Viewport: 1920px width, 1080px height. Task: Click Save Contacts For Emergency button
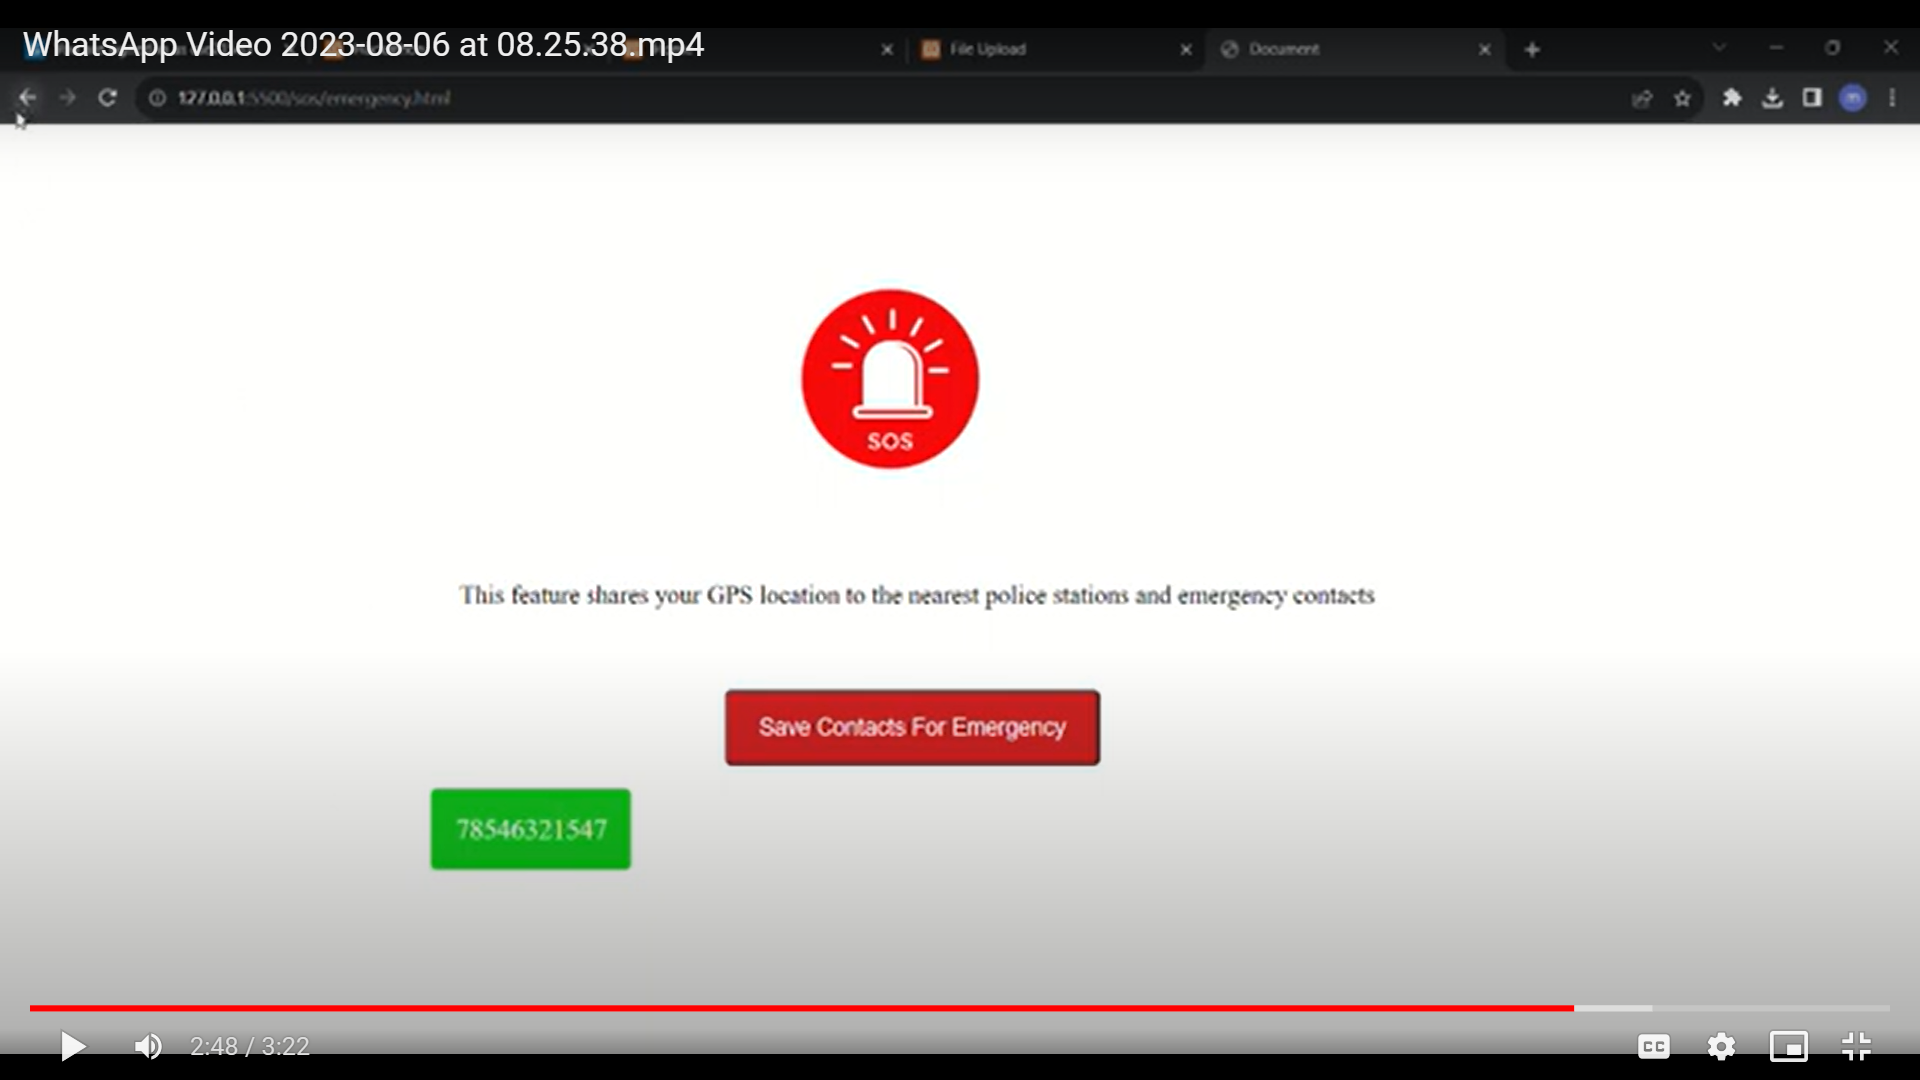click(912, 727)
